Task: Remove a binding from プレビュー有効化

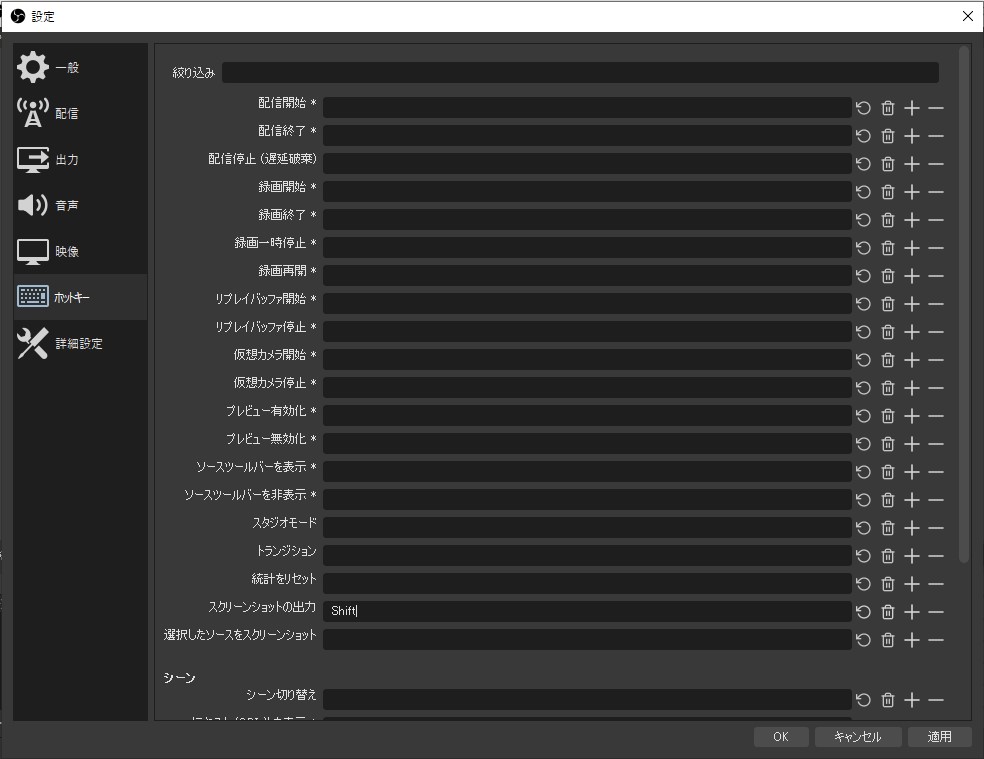Action: (936, 416)
